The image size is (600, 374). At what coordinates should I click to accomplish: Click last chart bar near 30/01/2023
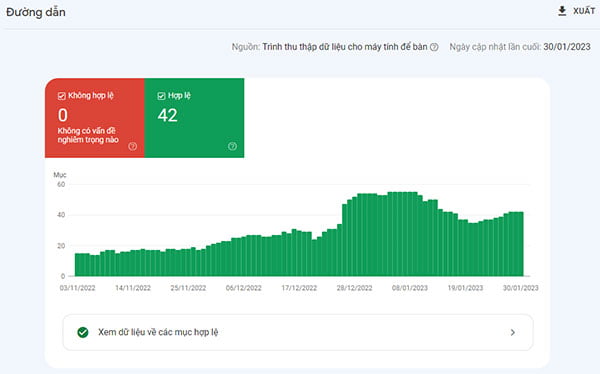pos(521,244)
